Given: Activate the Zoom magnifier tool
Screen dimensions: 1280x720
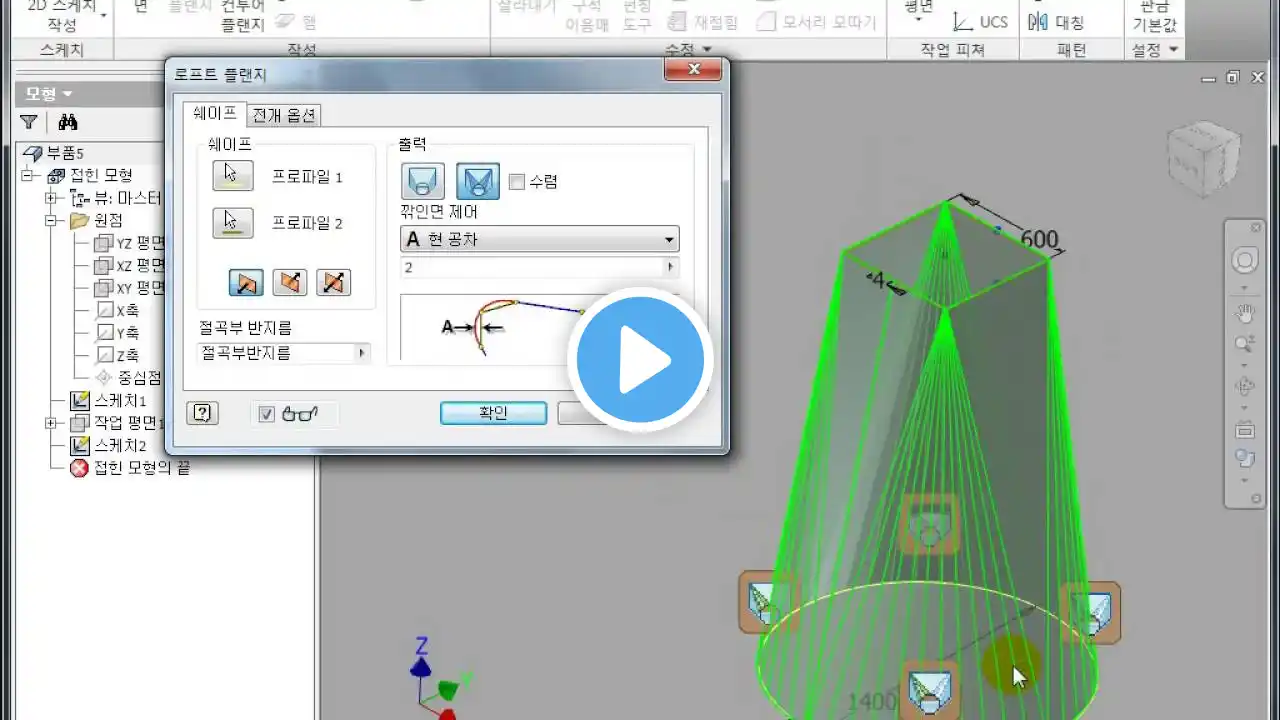Looking at the screenshot, I should 1245,345.
